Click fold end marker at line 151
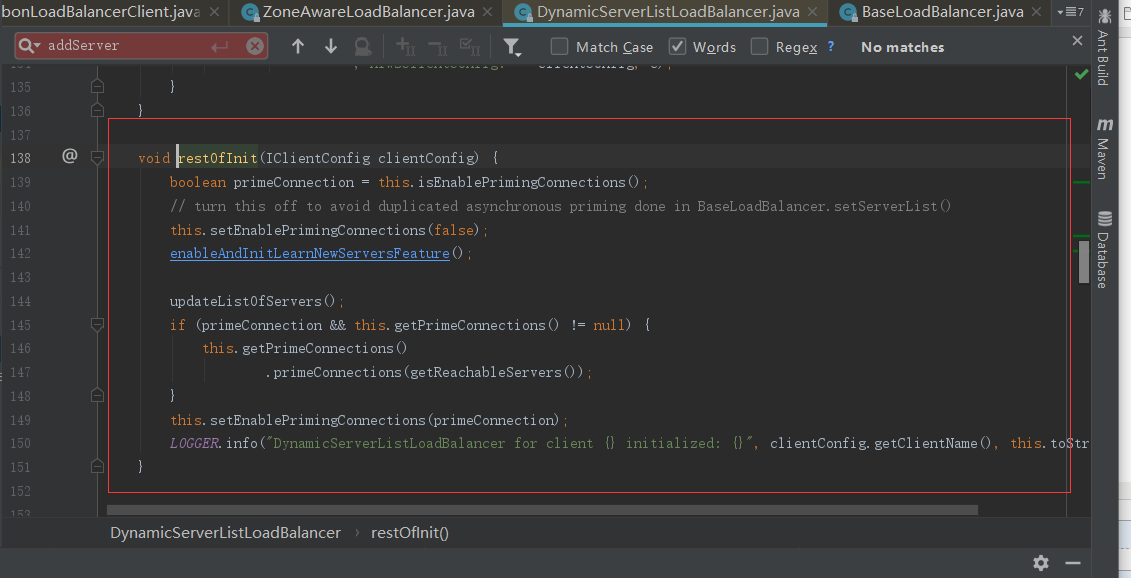The image size is (1131, 578). coord(97,467)
